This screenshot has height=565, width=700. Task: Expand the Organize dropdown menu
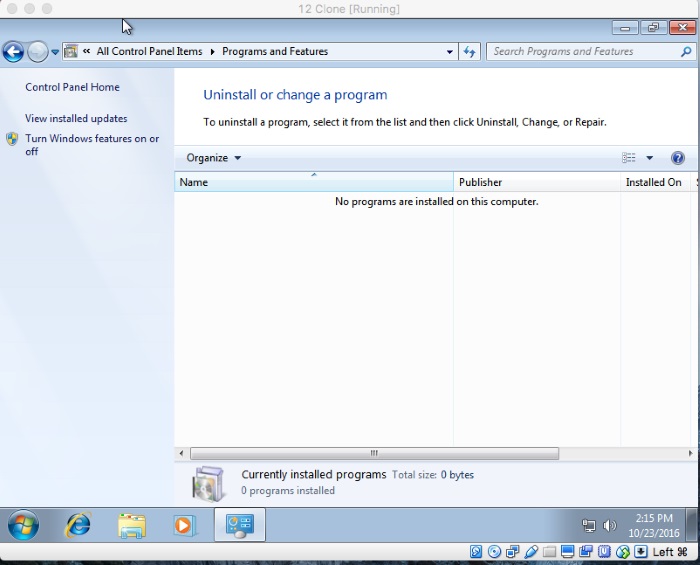[x=213, y=158]
